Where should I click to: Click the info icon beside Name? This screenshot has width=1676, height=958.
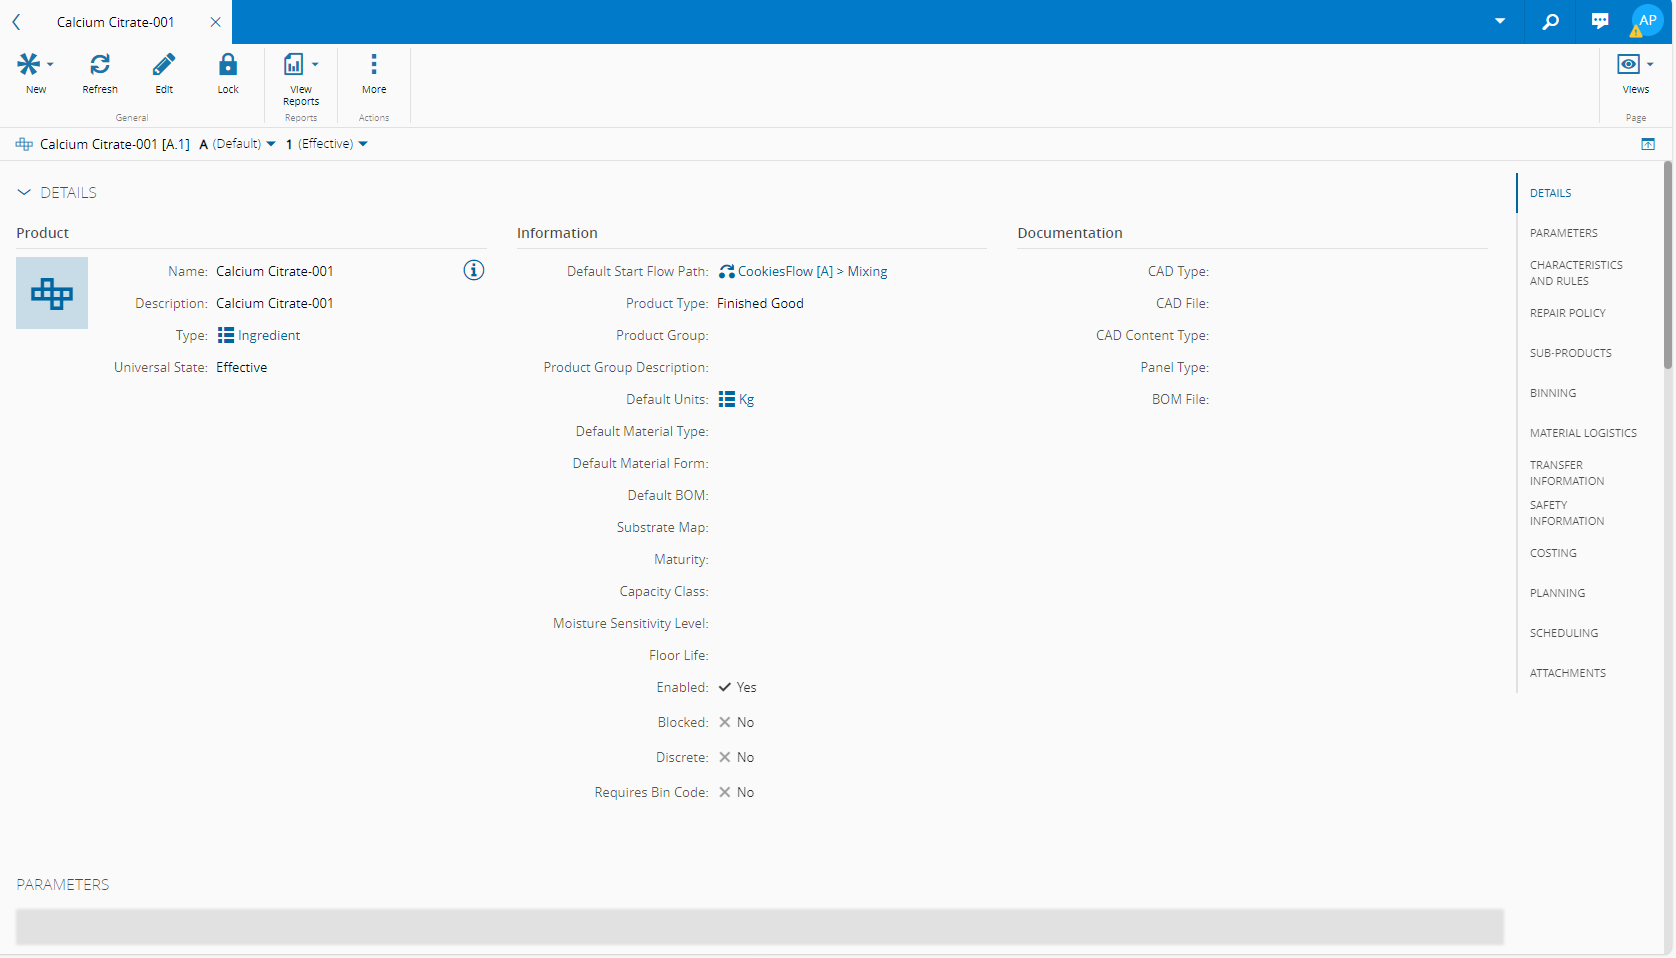click(x=474, y=270)
